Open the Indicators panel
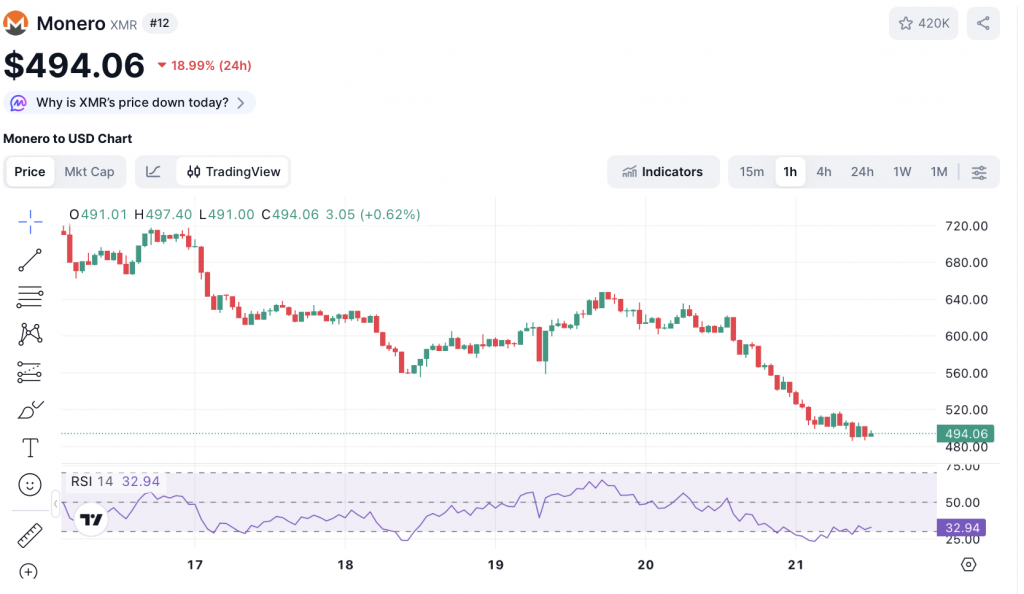1024x594 pixels. [663, 171]
